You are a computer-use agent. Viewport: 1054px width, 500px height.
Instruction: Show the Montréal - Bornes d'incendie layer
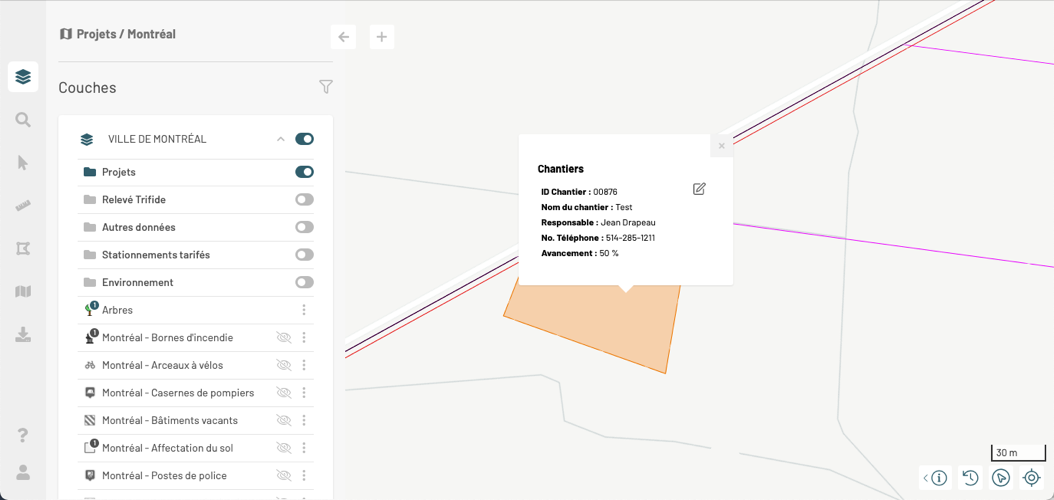pyautogui.click(x=284, y=338)
